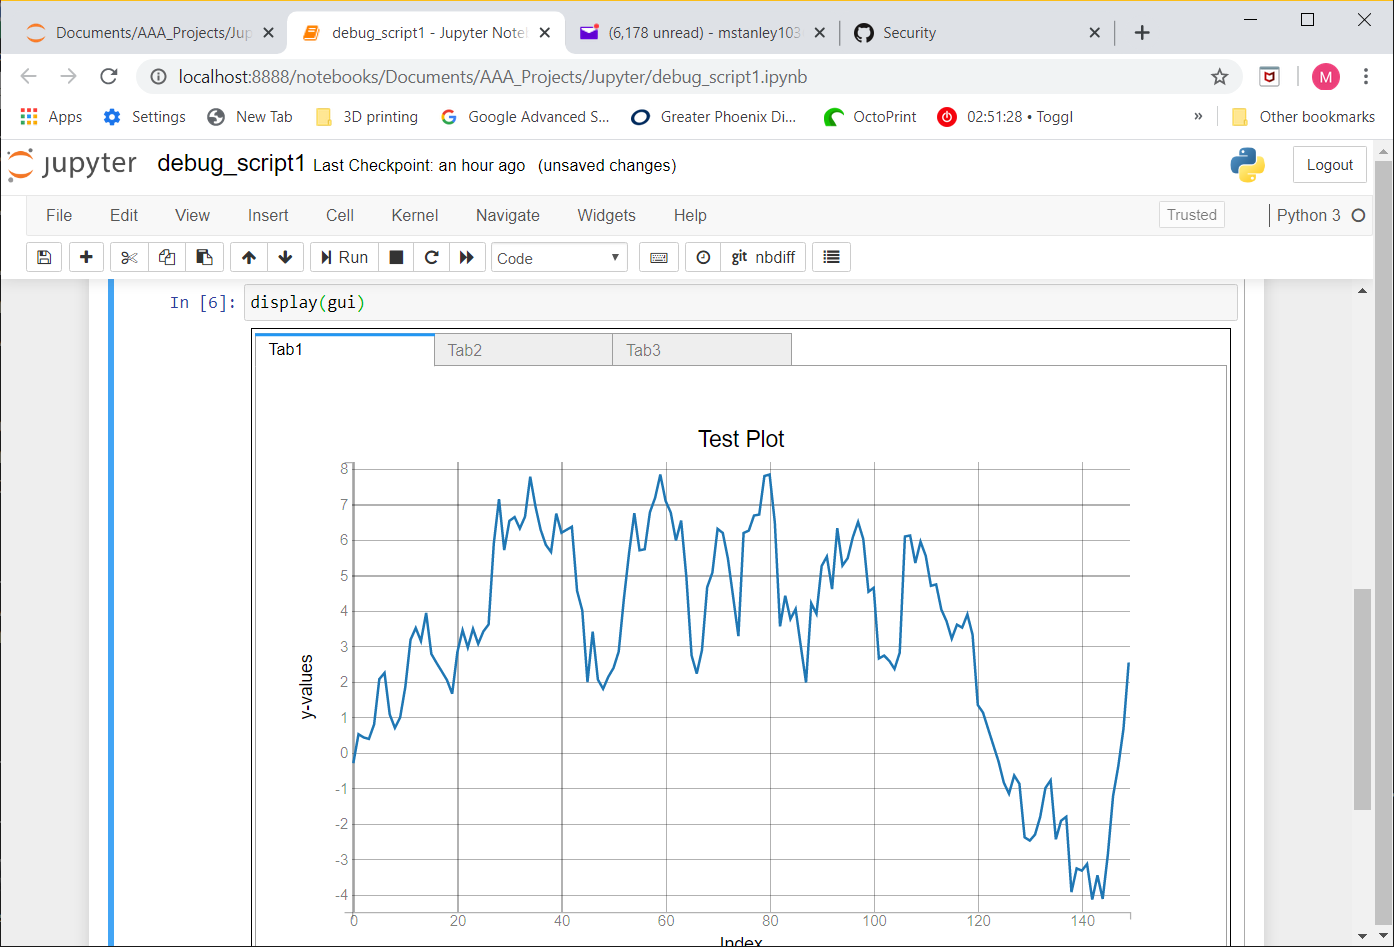The width and height of the screenshot is (1394, 947).
Task: Open Chrome's three-dot customize menu
Action: click(x=1365, y=76)
